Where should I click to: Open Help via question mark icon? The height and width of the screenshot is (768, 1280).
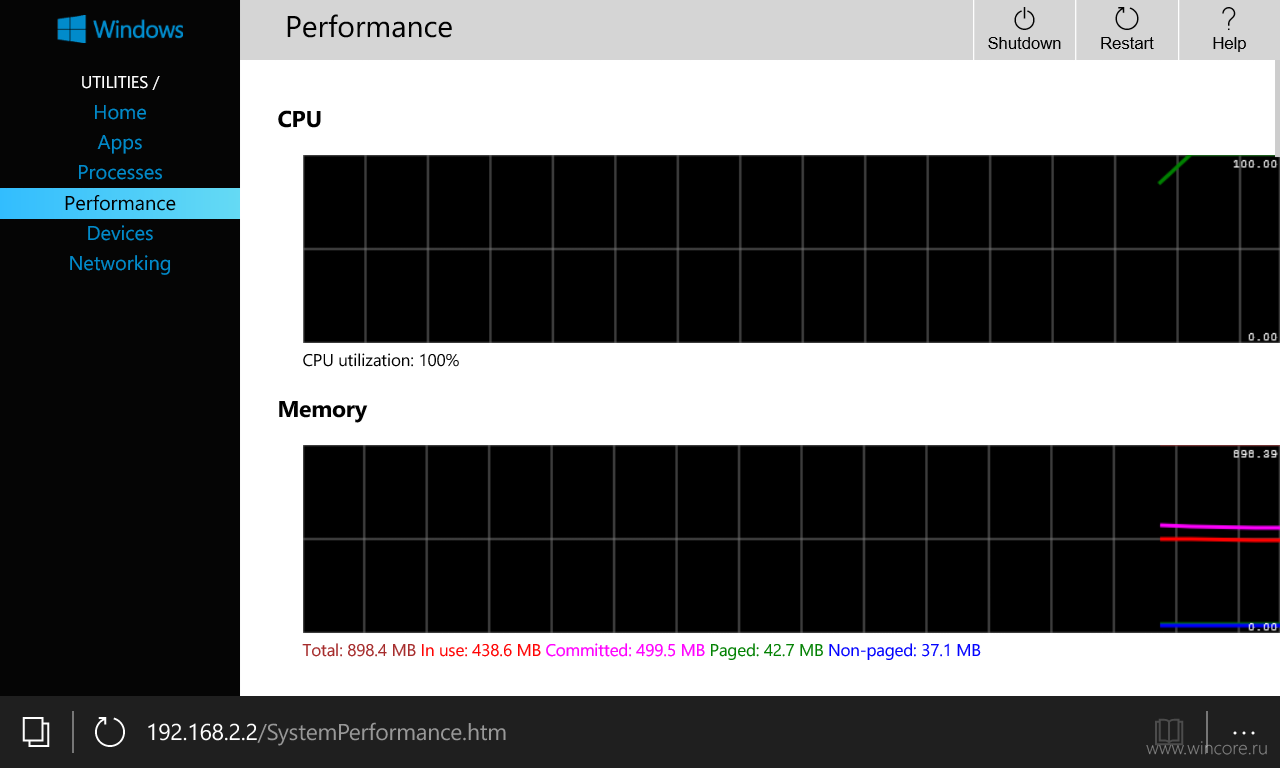[x=1229, y=18]
